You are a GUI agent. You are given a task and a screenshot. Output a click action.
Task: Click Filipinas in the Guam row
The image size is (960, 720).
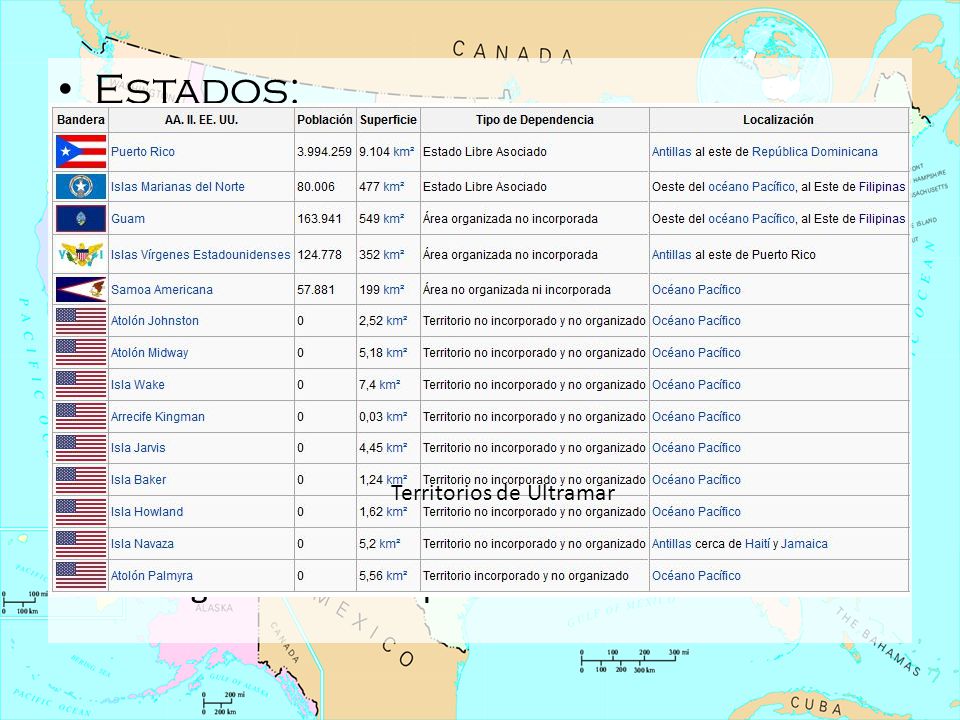[x=882, y=219]
